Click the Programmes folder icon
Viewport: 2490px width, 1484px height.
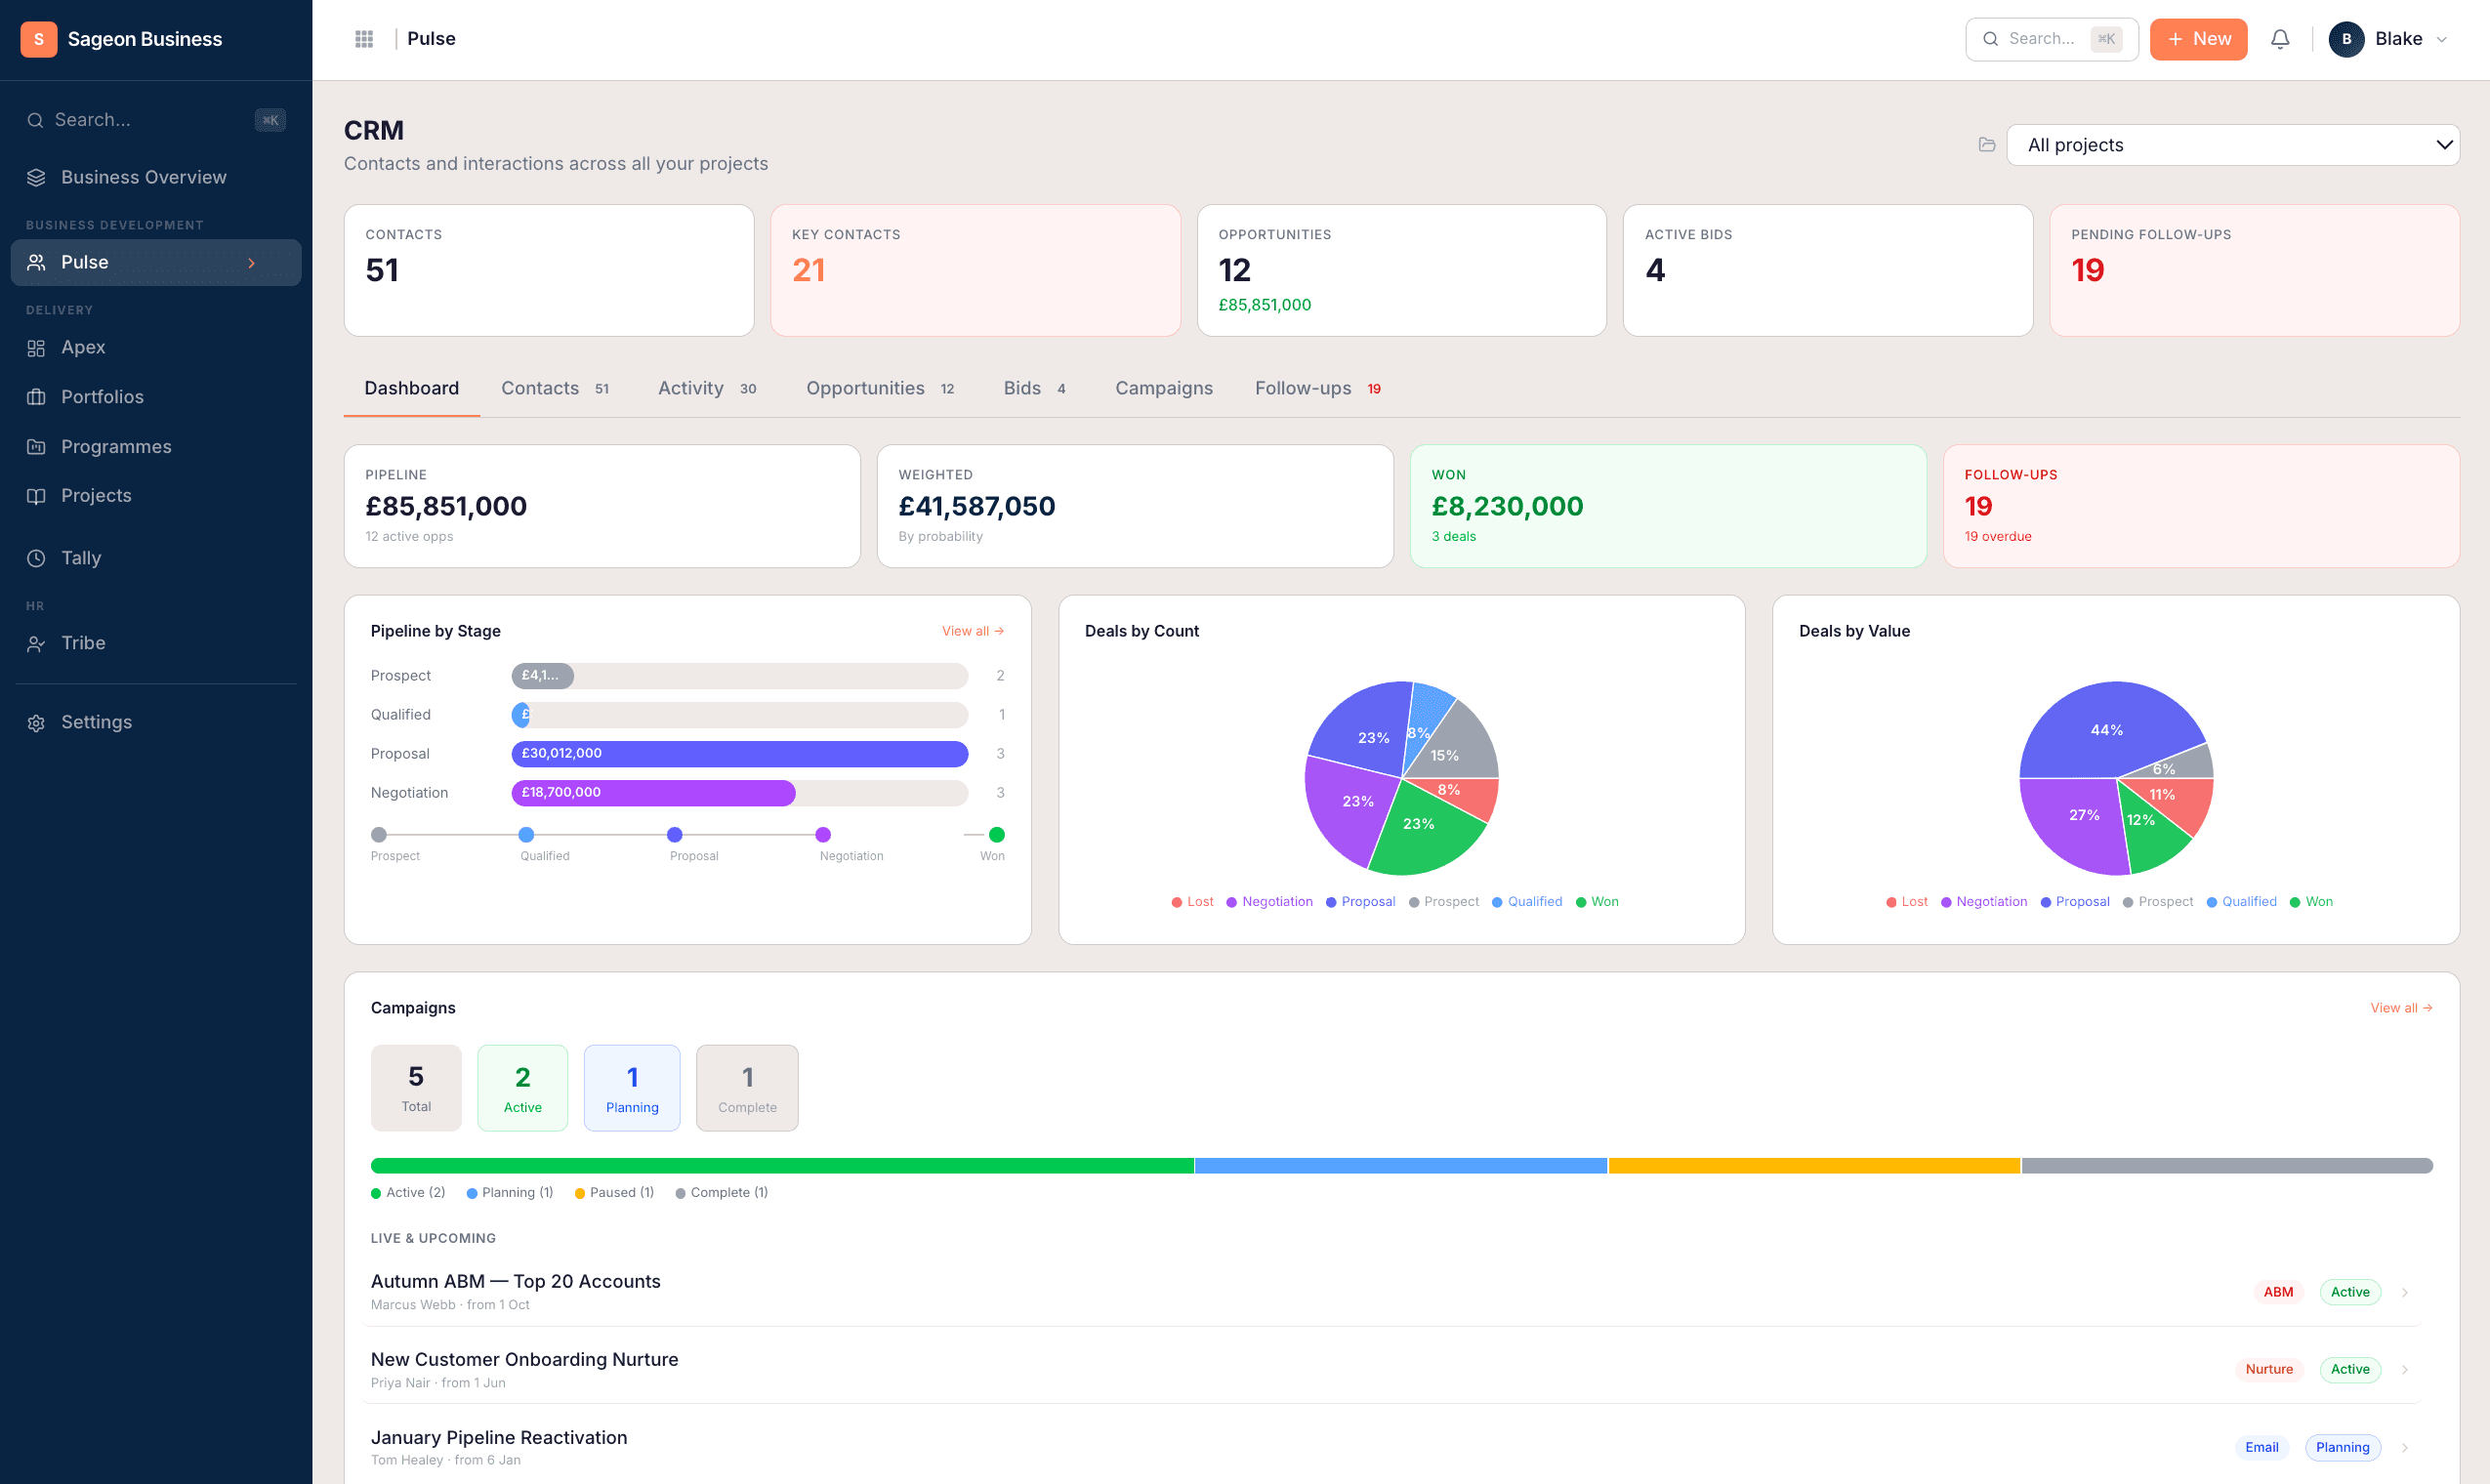tap(36, 447)
